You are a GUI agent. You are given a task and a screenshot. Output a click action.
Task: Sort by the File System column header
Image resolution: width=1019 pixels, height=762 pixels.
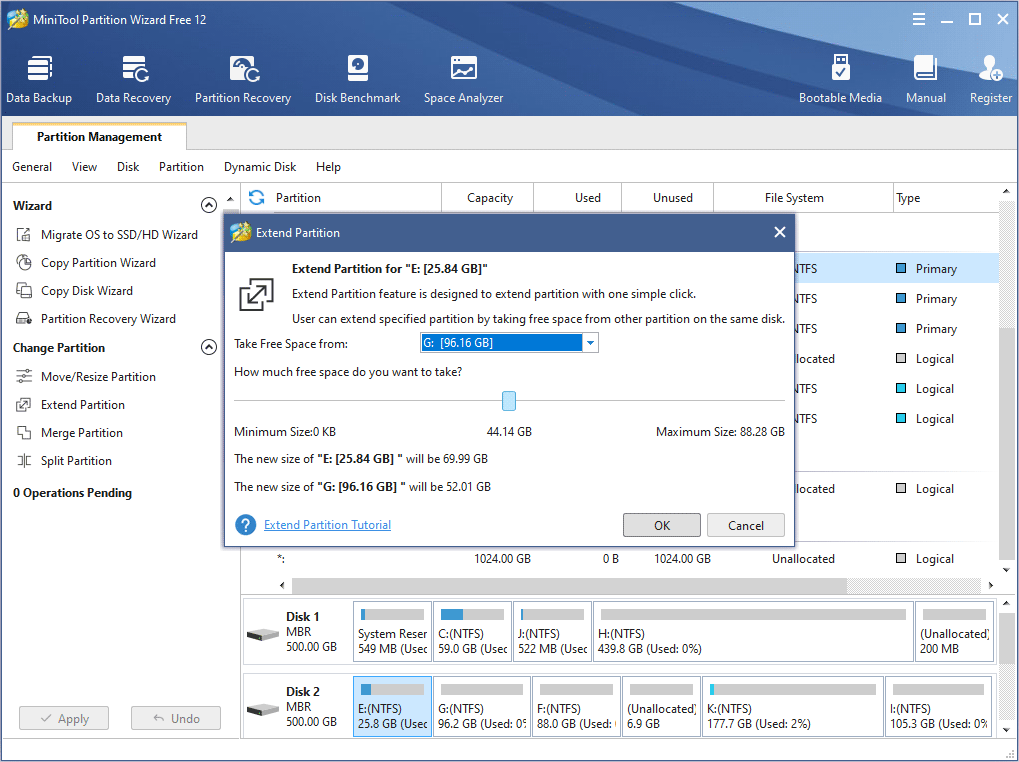coord(804,197)
